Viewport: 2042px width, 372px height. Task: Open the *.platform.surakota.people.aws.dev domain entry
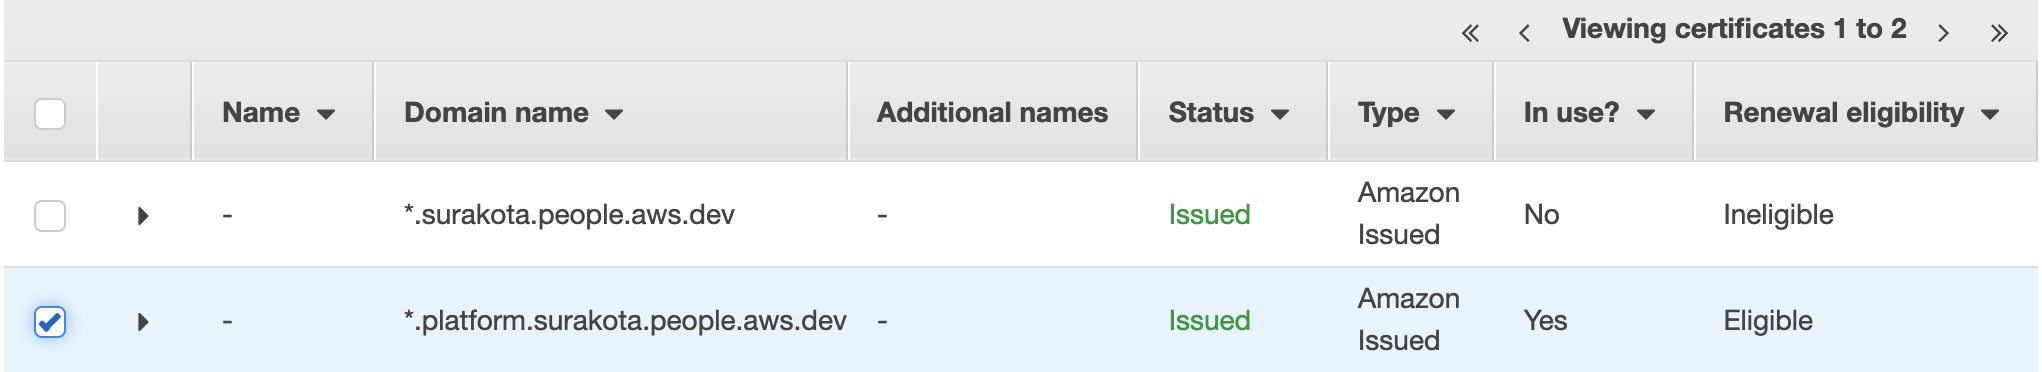pos(625,321)
